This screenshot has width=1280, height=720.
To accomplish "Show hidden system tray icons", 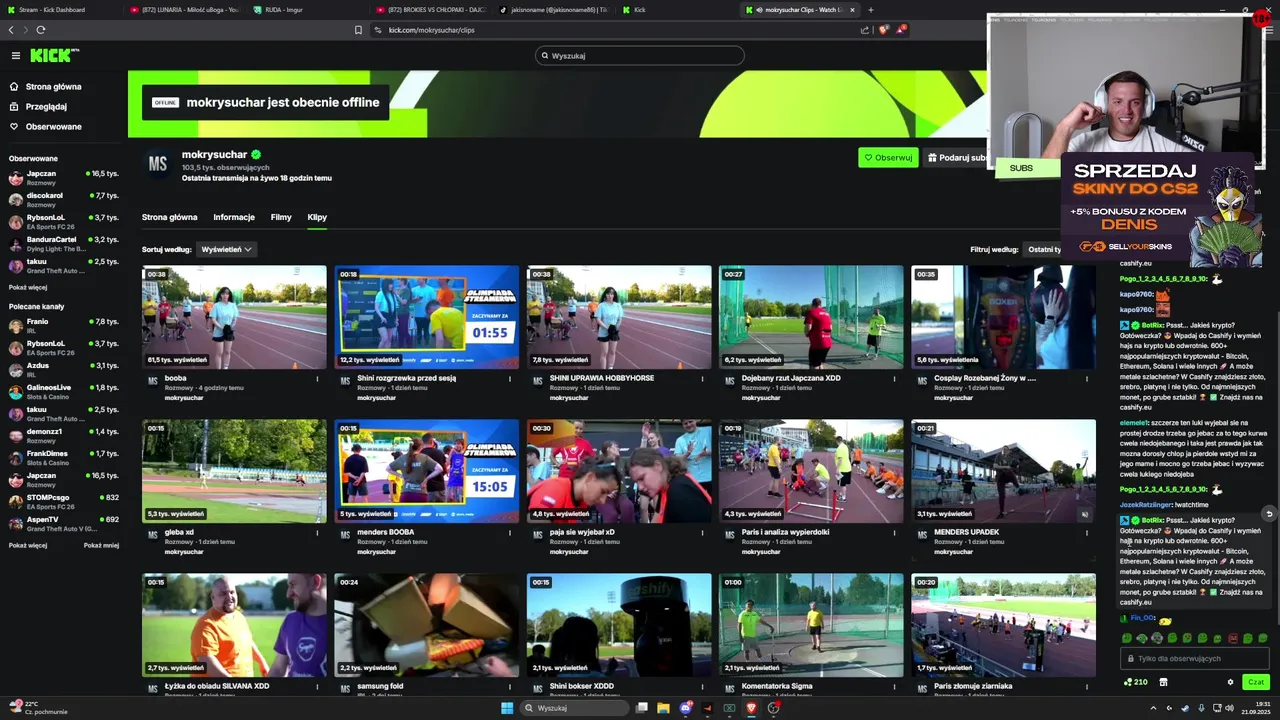I will pos(1153,708).
